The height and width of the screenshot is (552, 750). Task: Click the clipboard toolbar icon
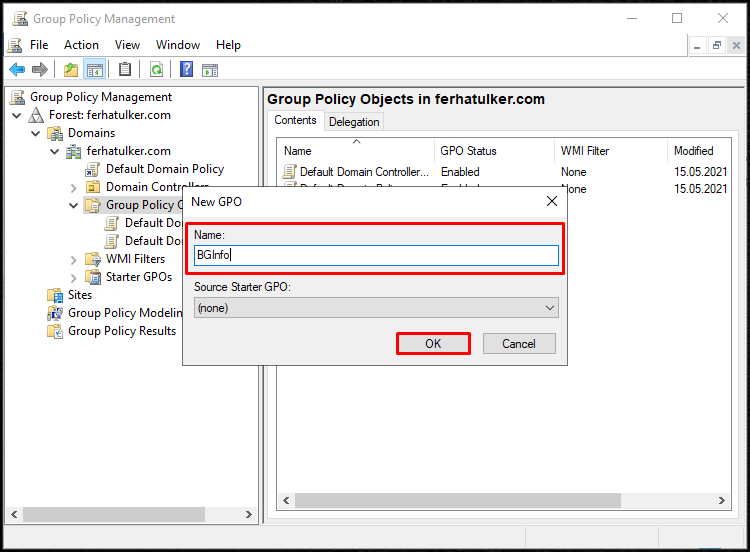click(125, 70)
